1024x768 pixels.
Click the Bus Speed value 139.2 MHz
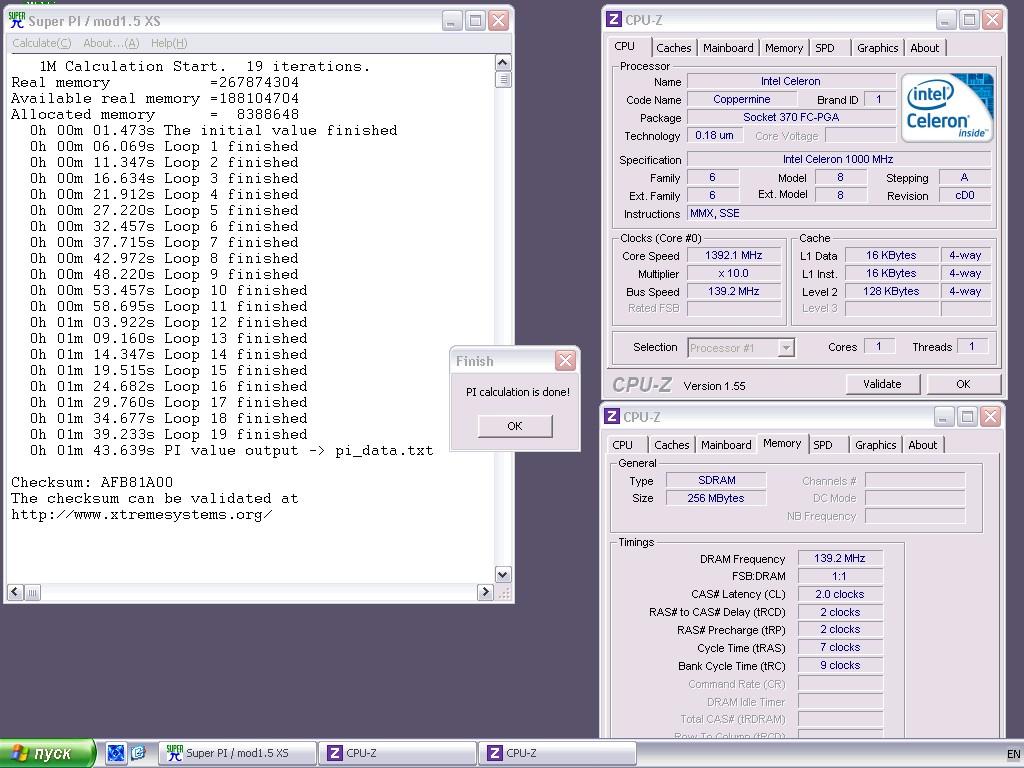(733, 291)
